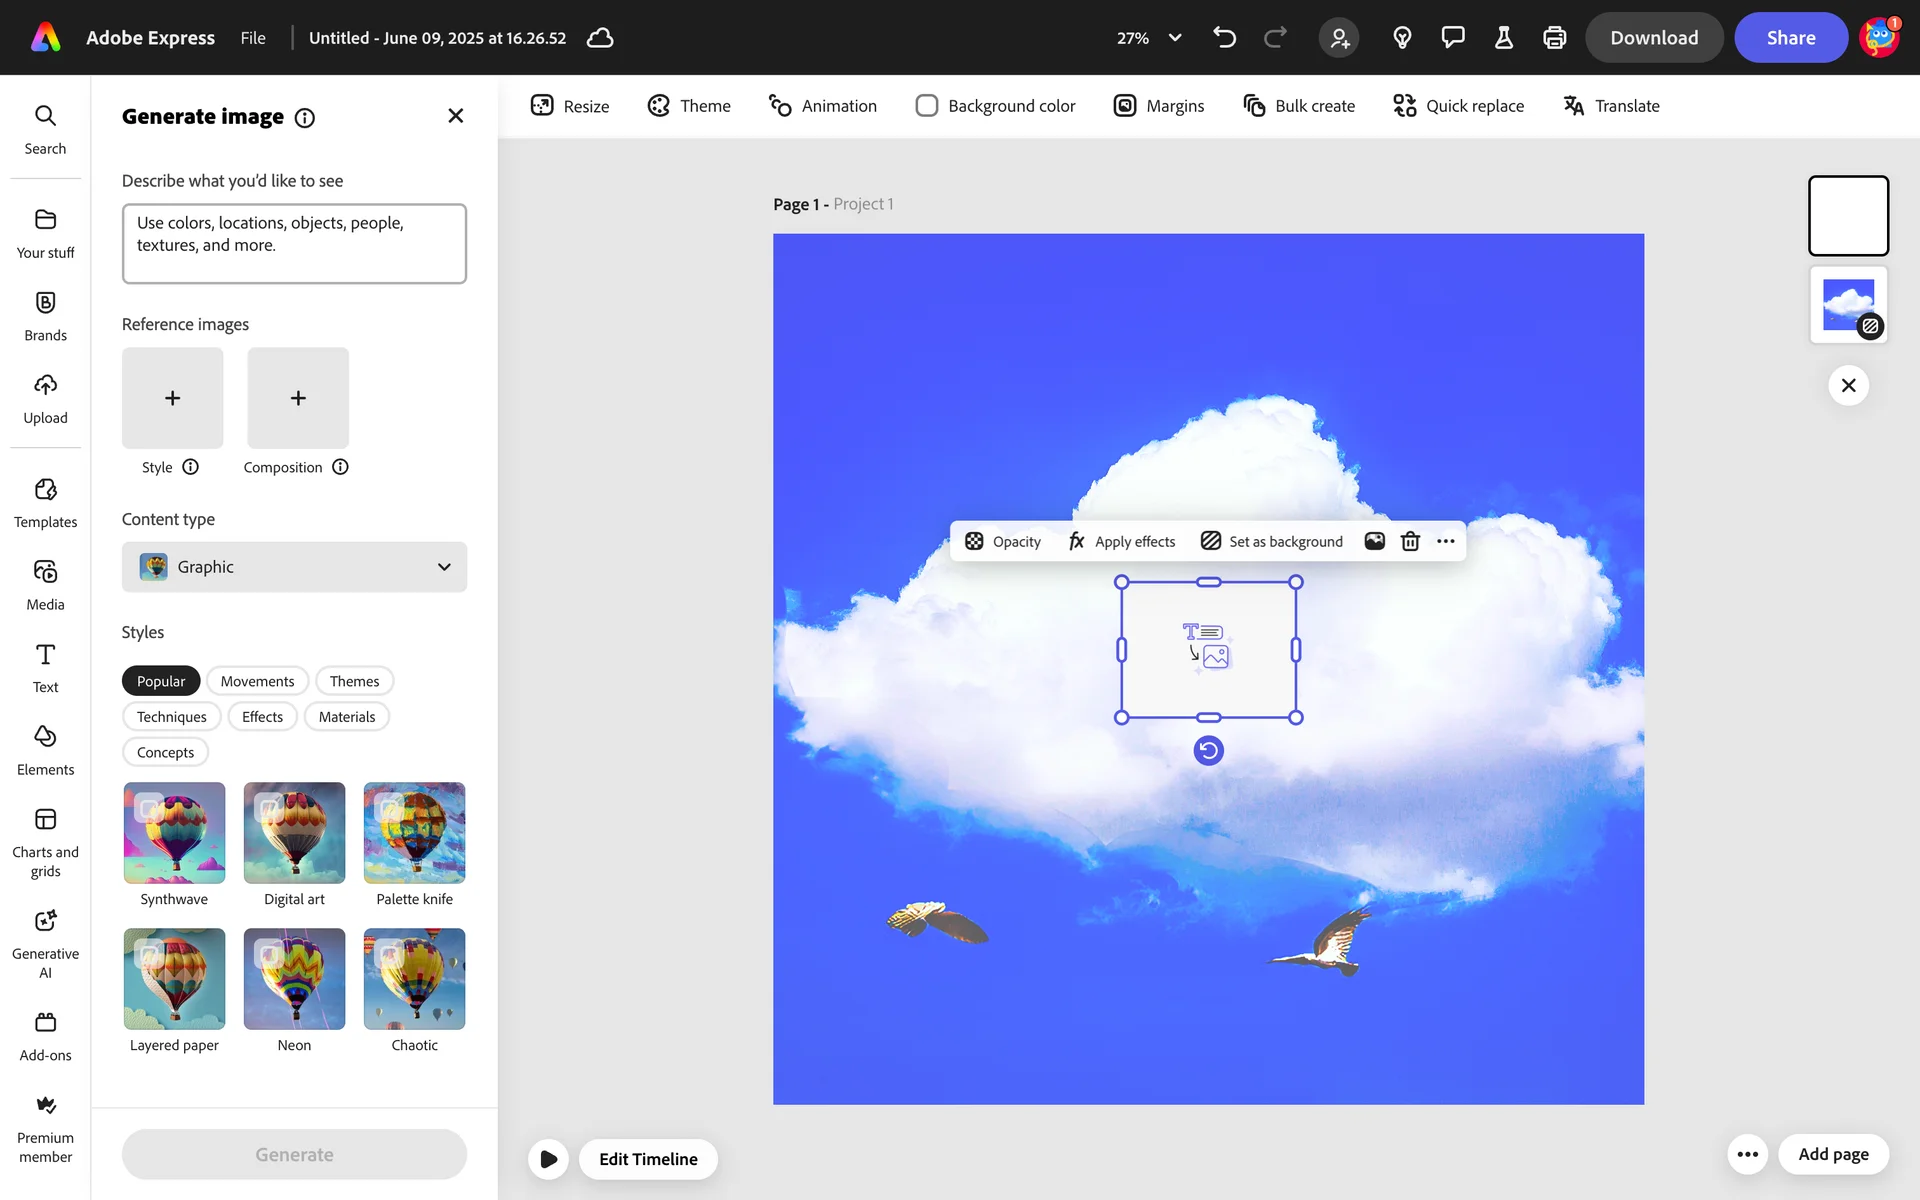The image size is (1920, 1200).
Task: Click the print icon in header
Action: tap(1554, 38)
